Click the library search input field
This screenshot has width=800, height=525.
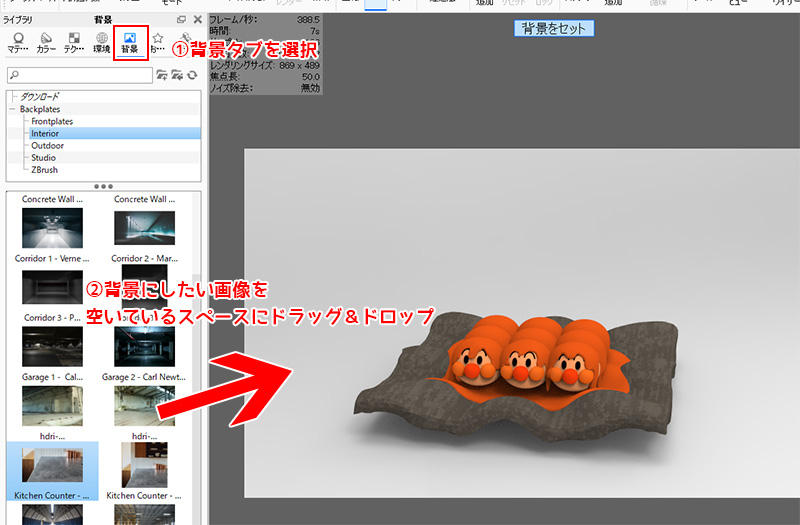80,75
